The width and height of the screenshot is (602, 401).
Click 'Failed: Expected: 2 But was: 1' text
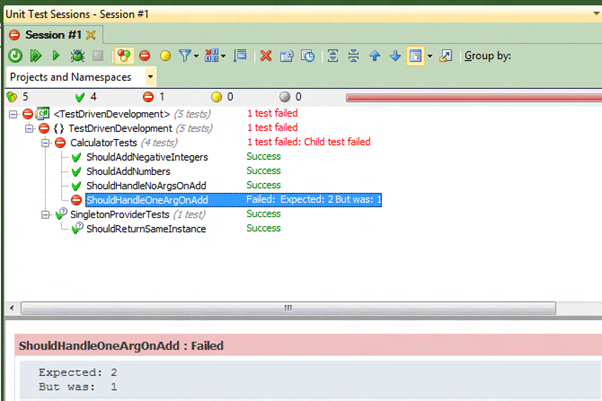pos(314,200)
